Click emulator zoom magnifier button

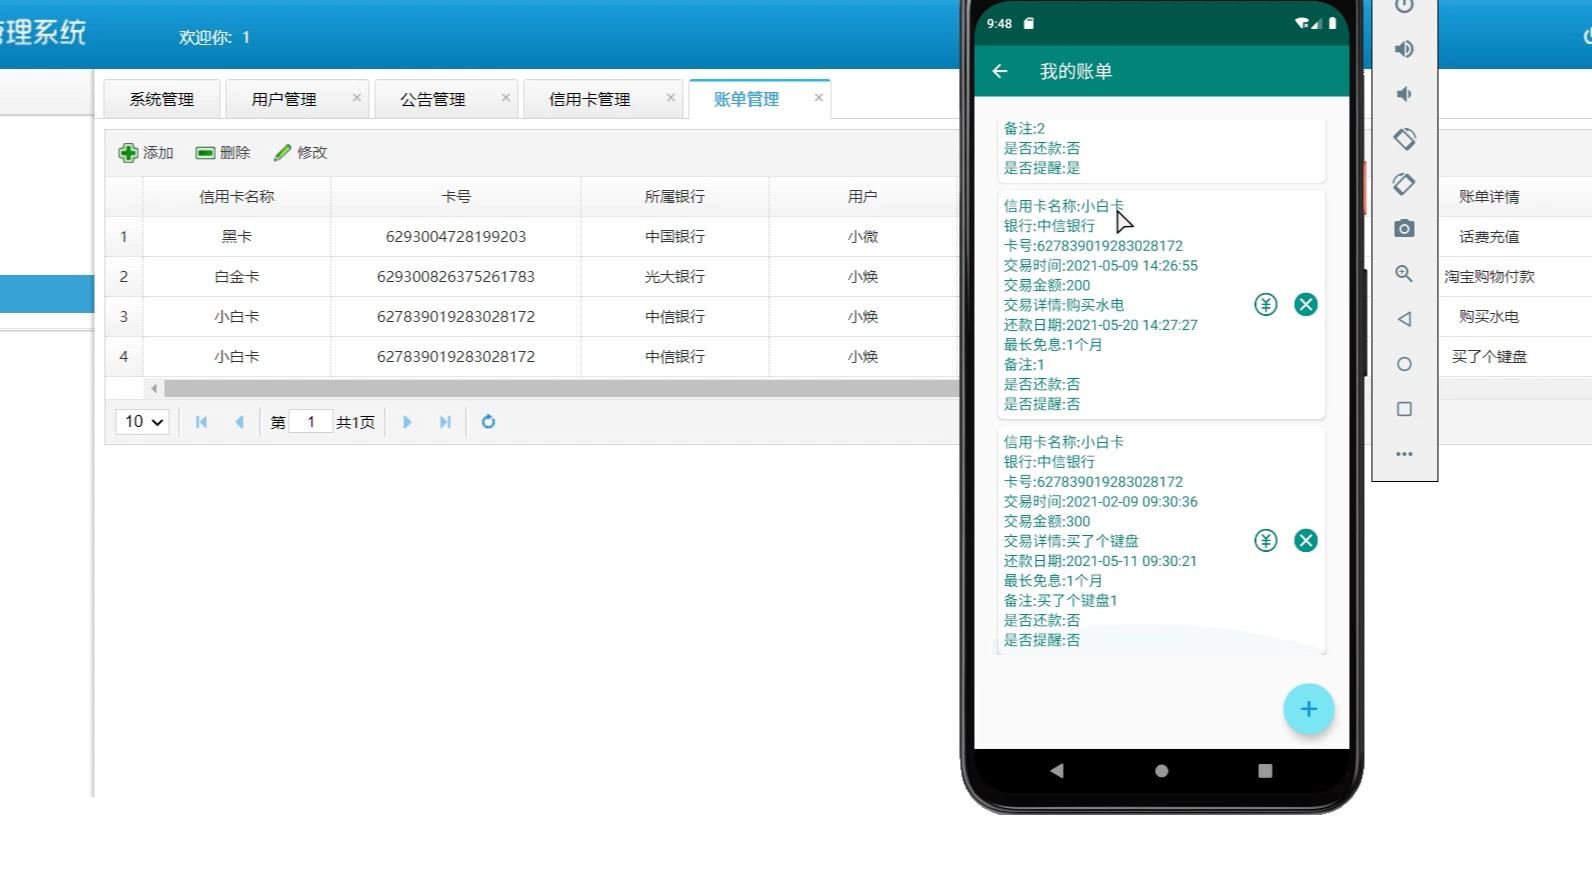(1404, 274)
